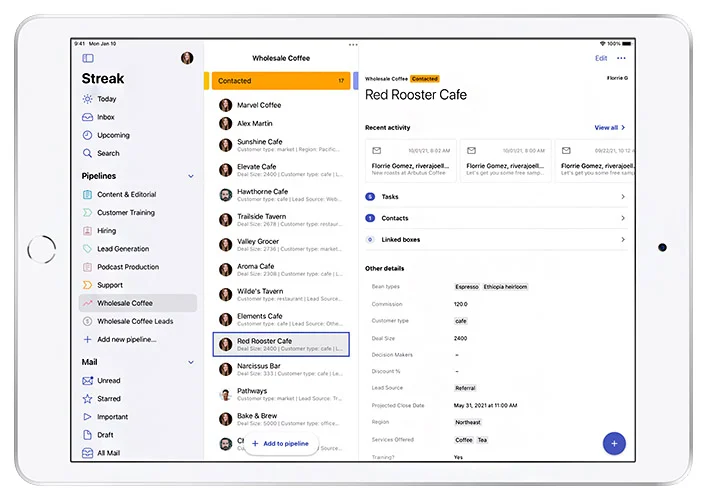
Task: Open Aroma Cafe box
Action: click(281, 269)
